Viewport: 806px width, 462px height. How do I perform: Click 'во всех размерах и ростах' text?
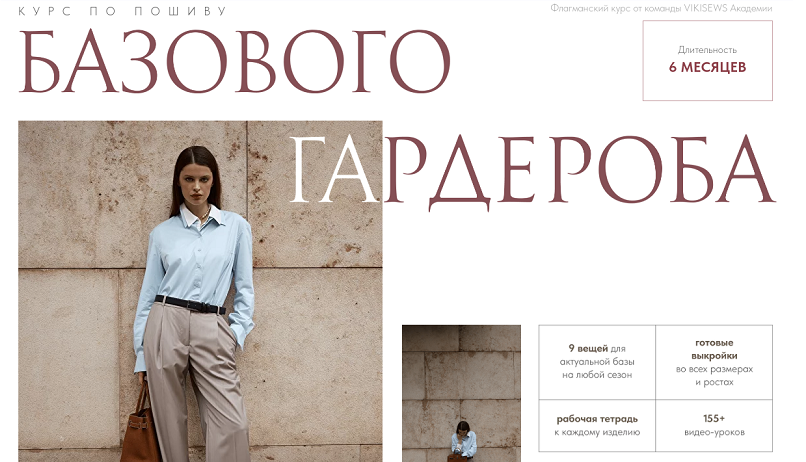[x=714, y=376]
